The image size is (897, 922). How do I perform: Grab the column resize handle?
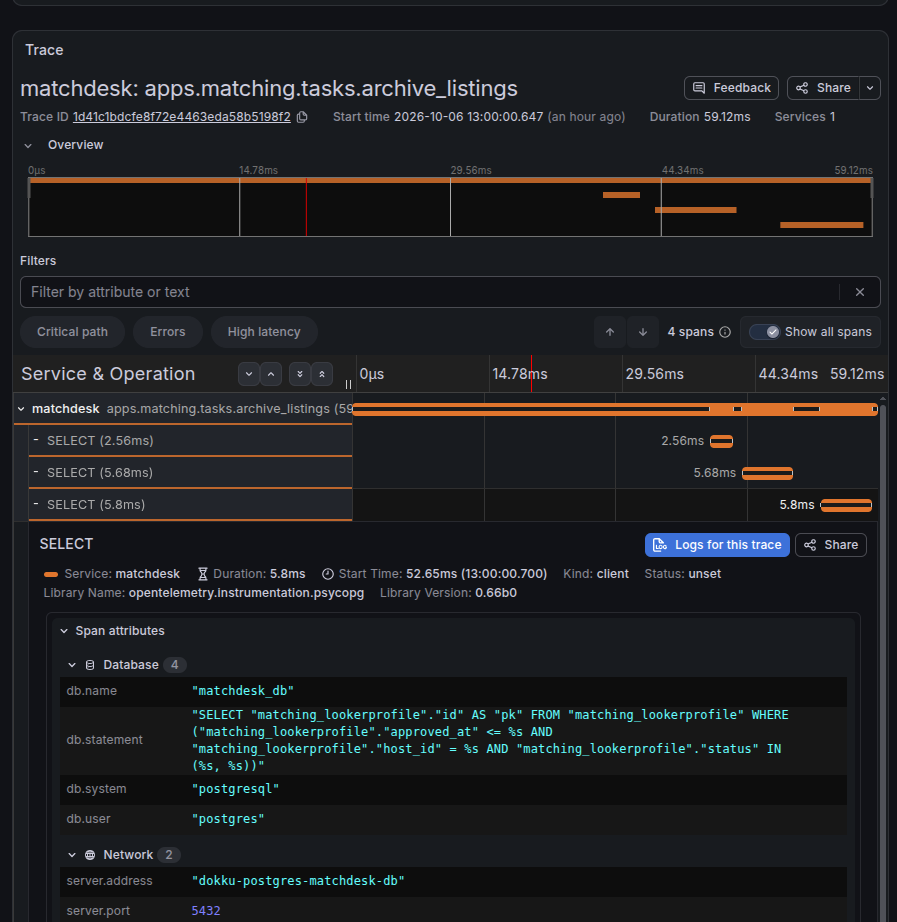coord(348,384)
